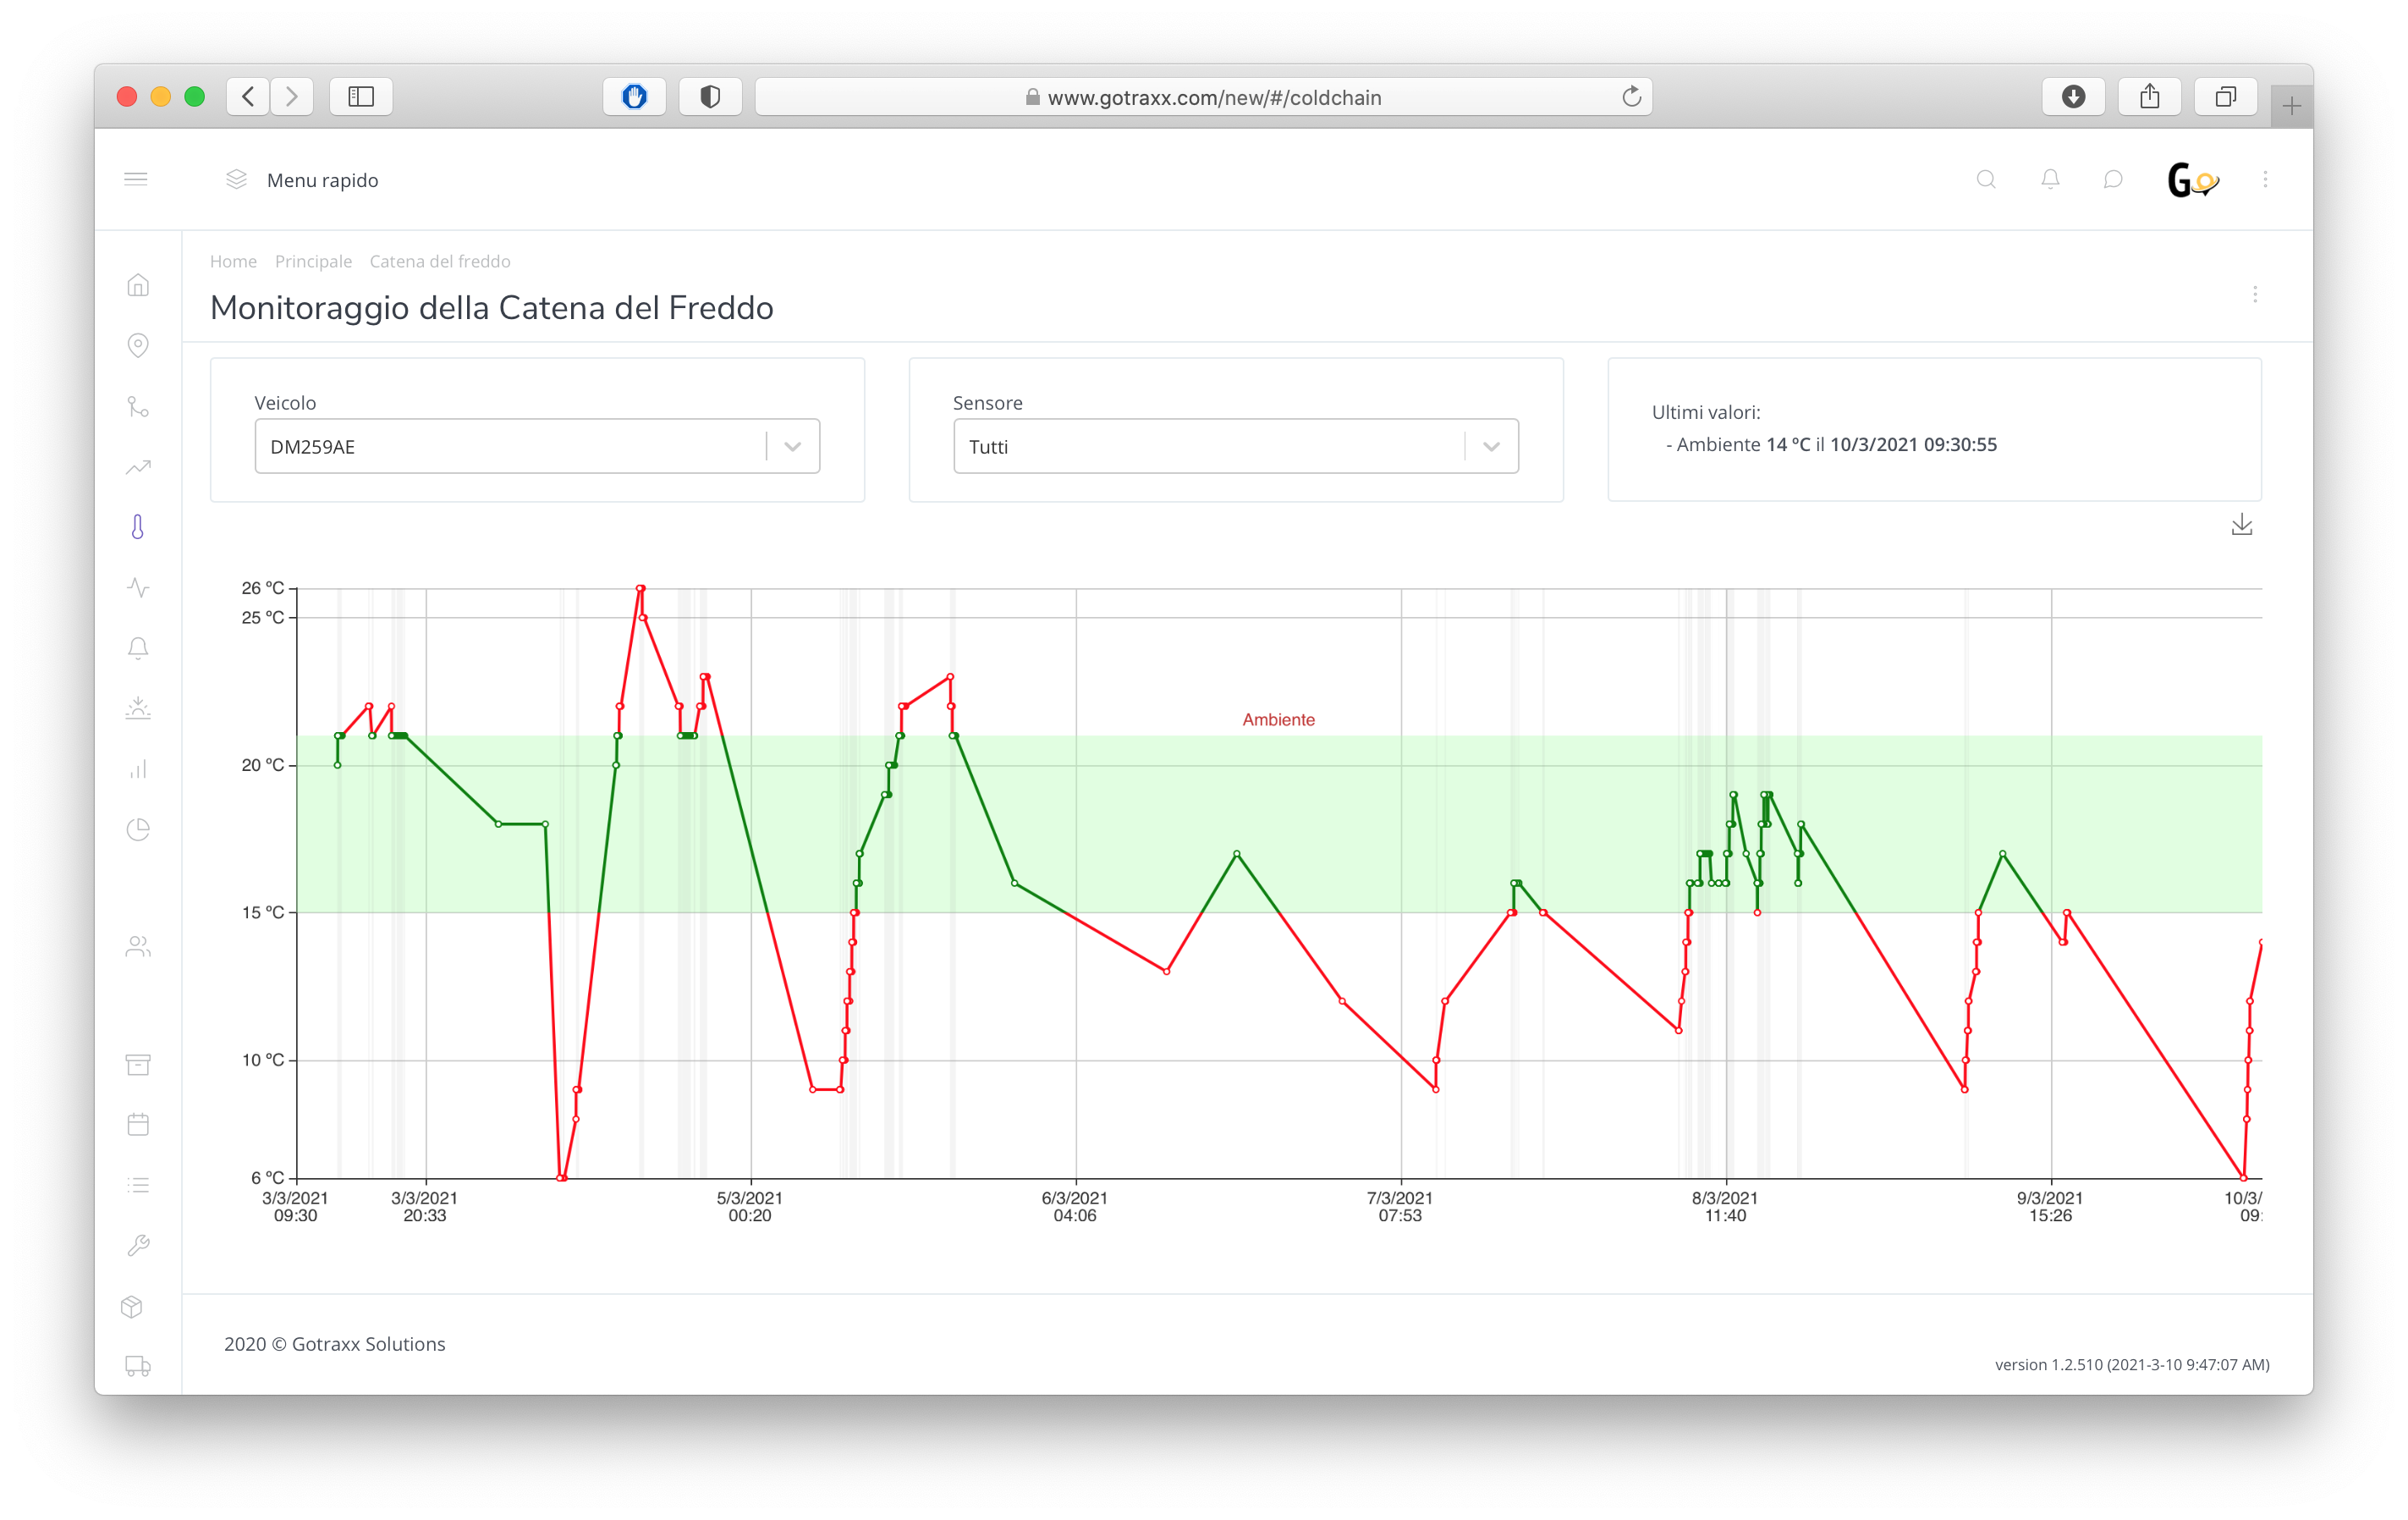Click 2020 © Gotraxx Solutions footer text
2408x1520 pixels.
(335, 1344)
